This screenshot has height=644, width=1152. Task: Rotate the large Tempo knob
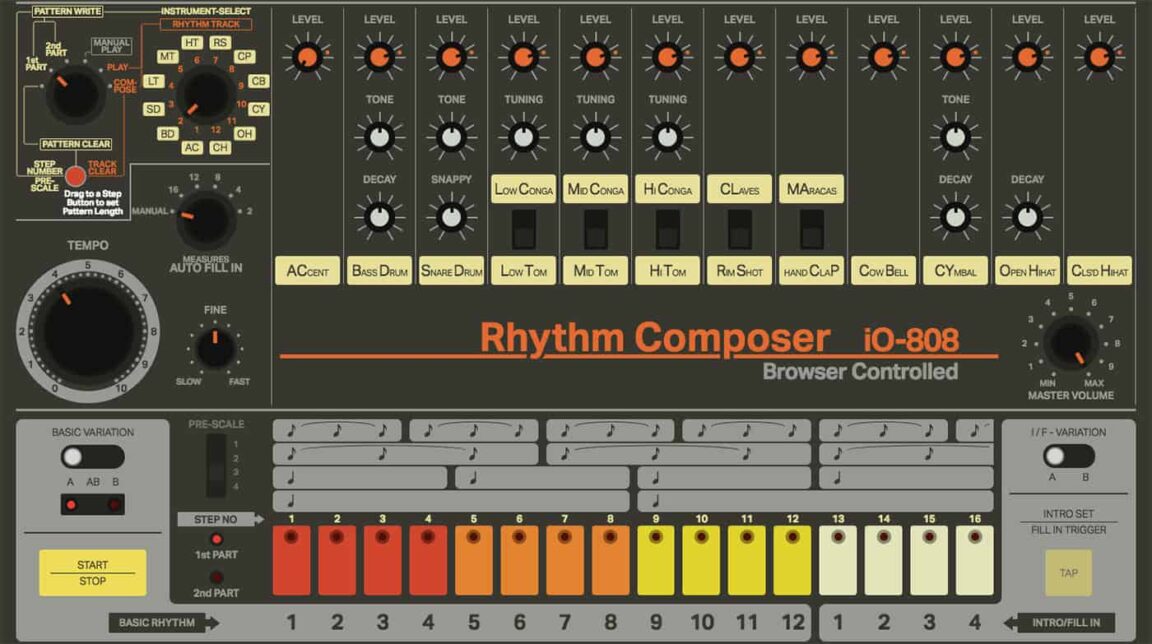pyautogui.click(x=90, y=330)
